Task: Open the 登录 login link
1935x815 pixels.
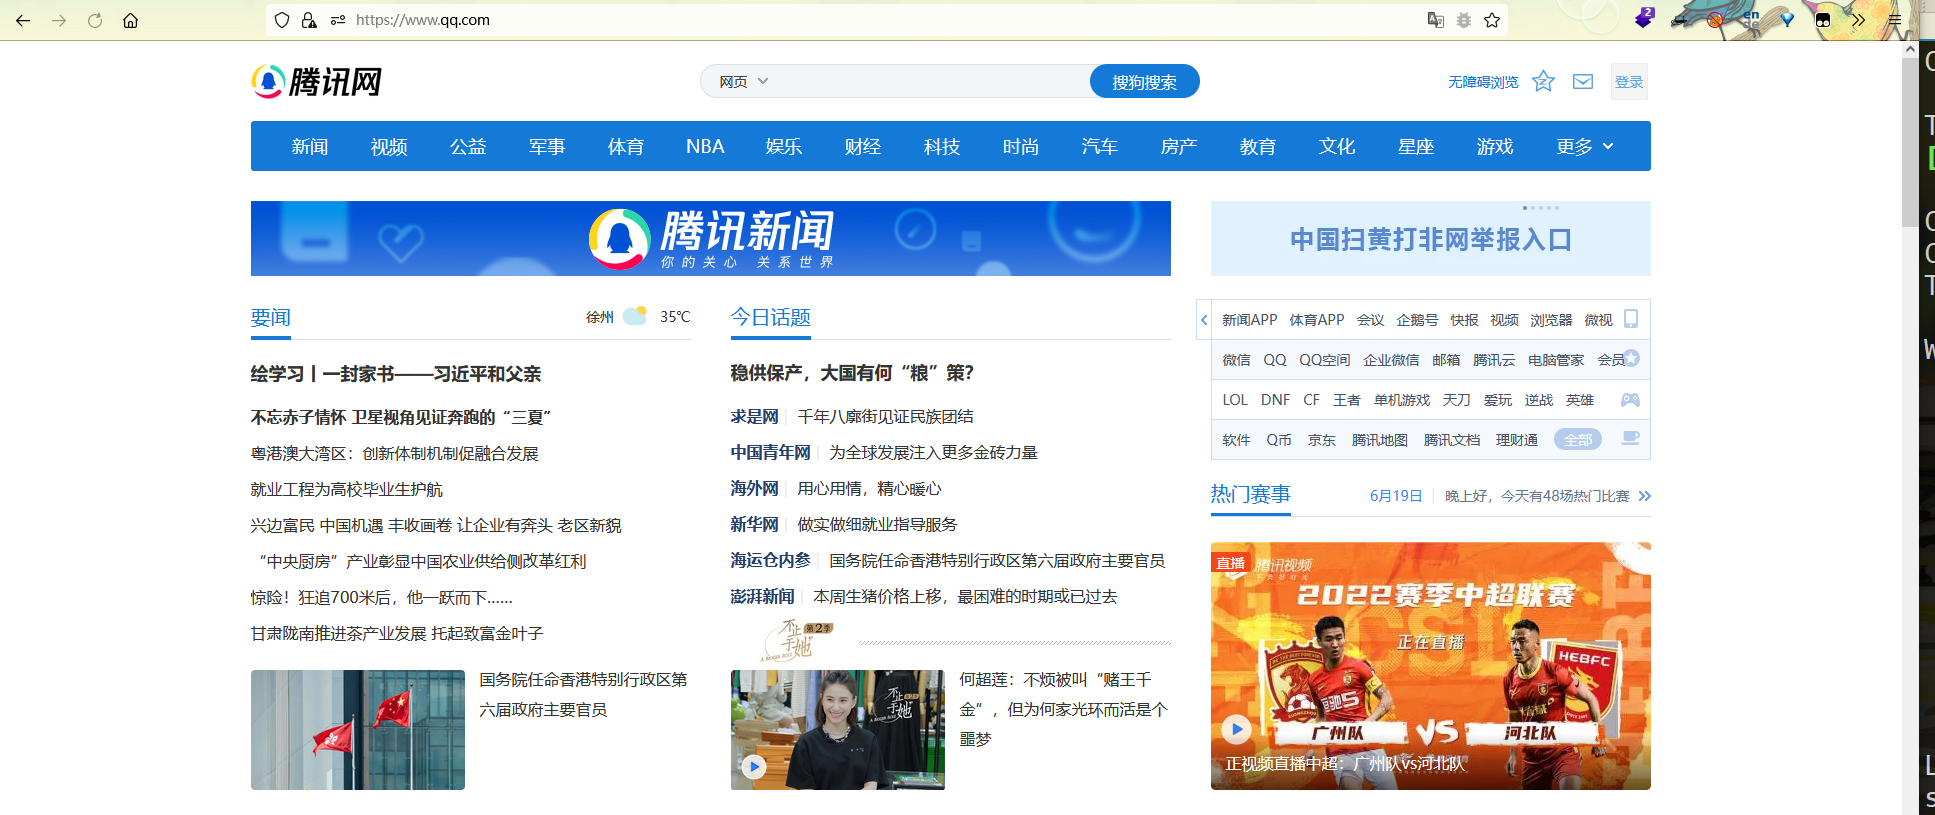Action: coord(1628,82)
